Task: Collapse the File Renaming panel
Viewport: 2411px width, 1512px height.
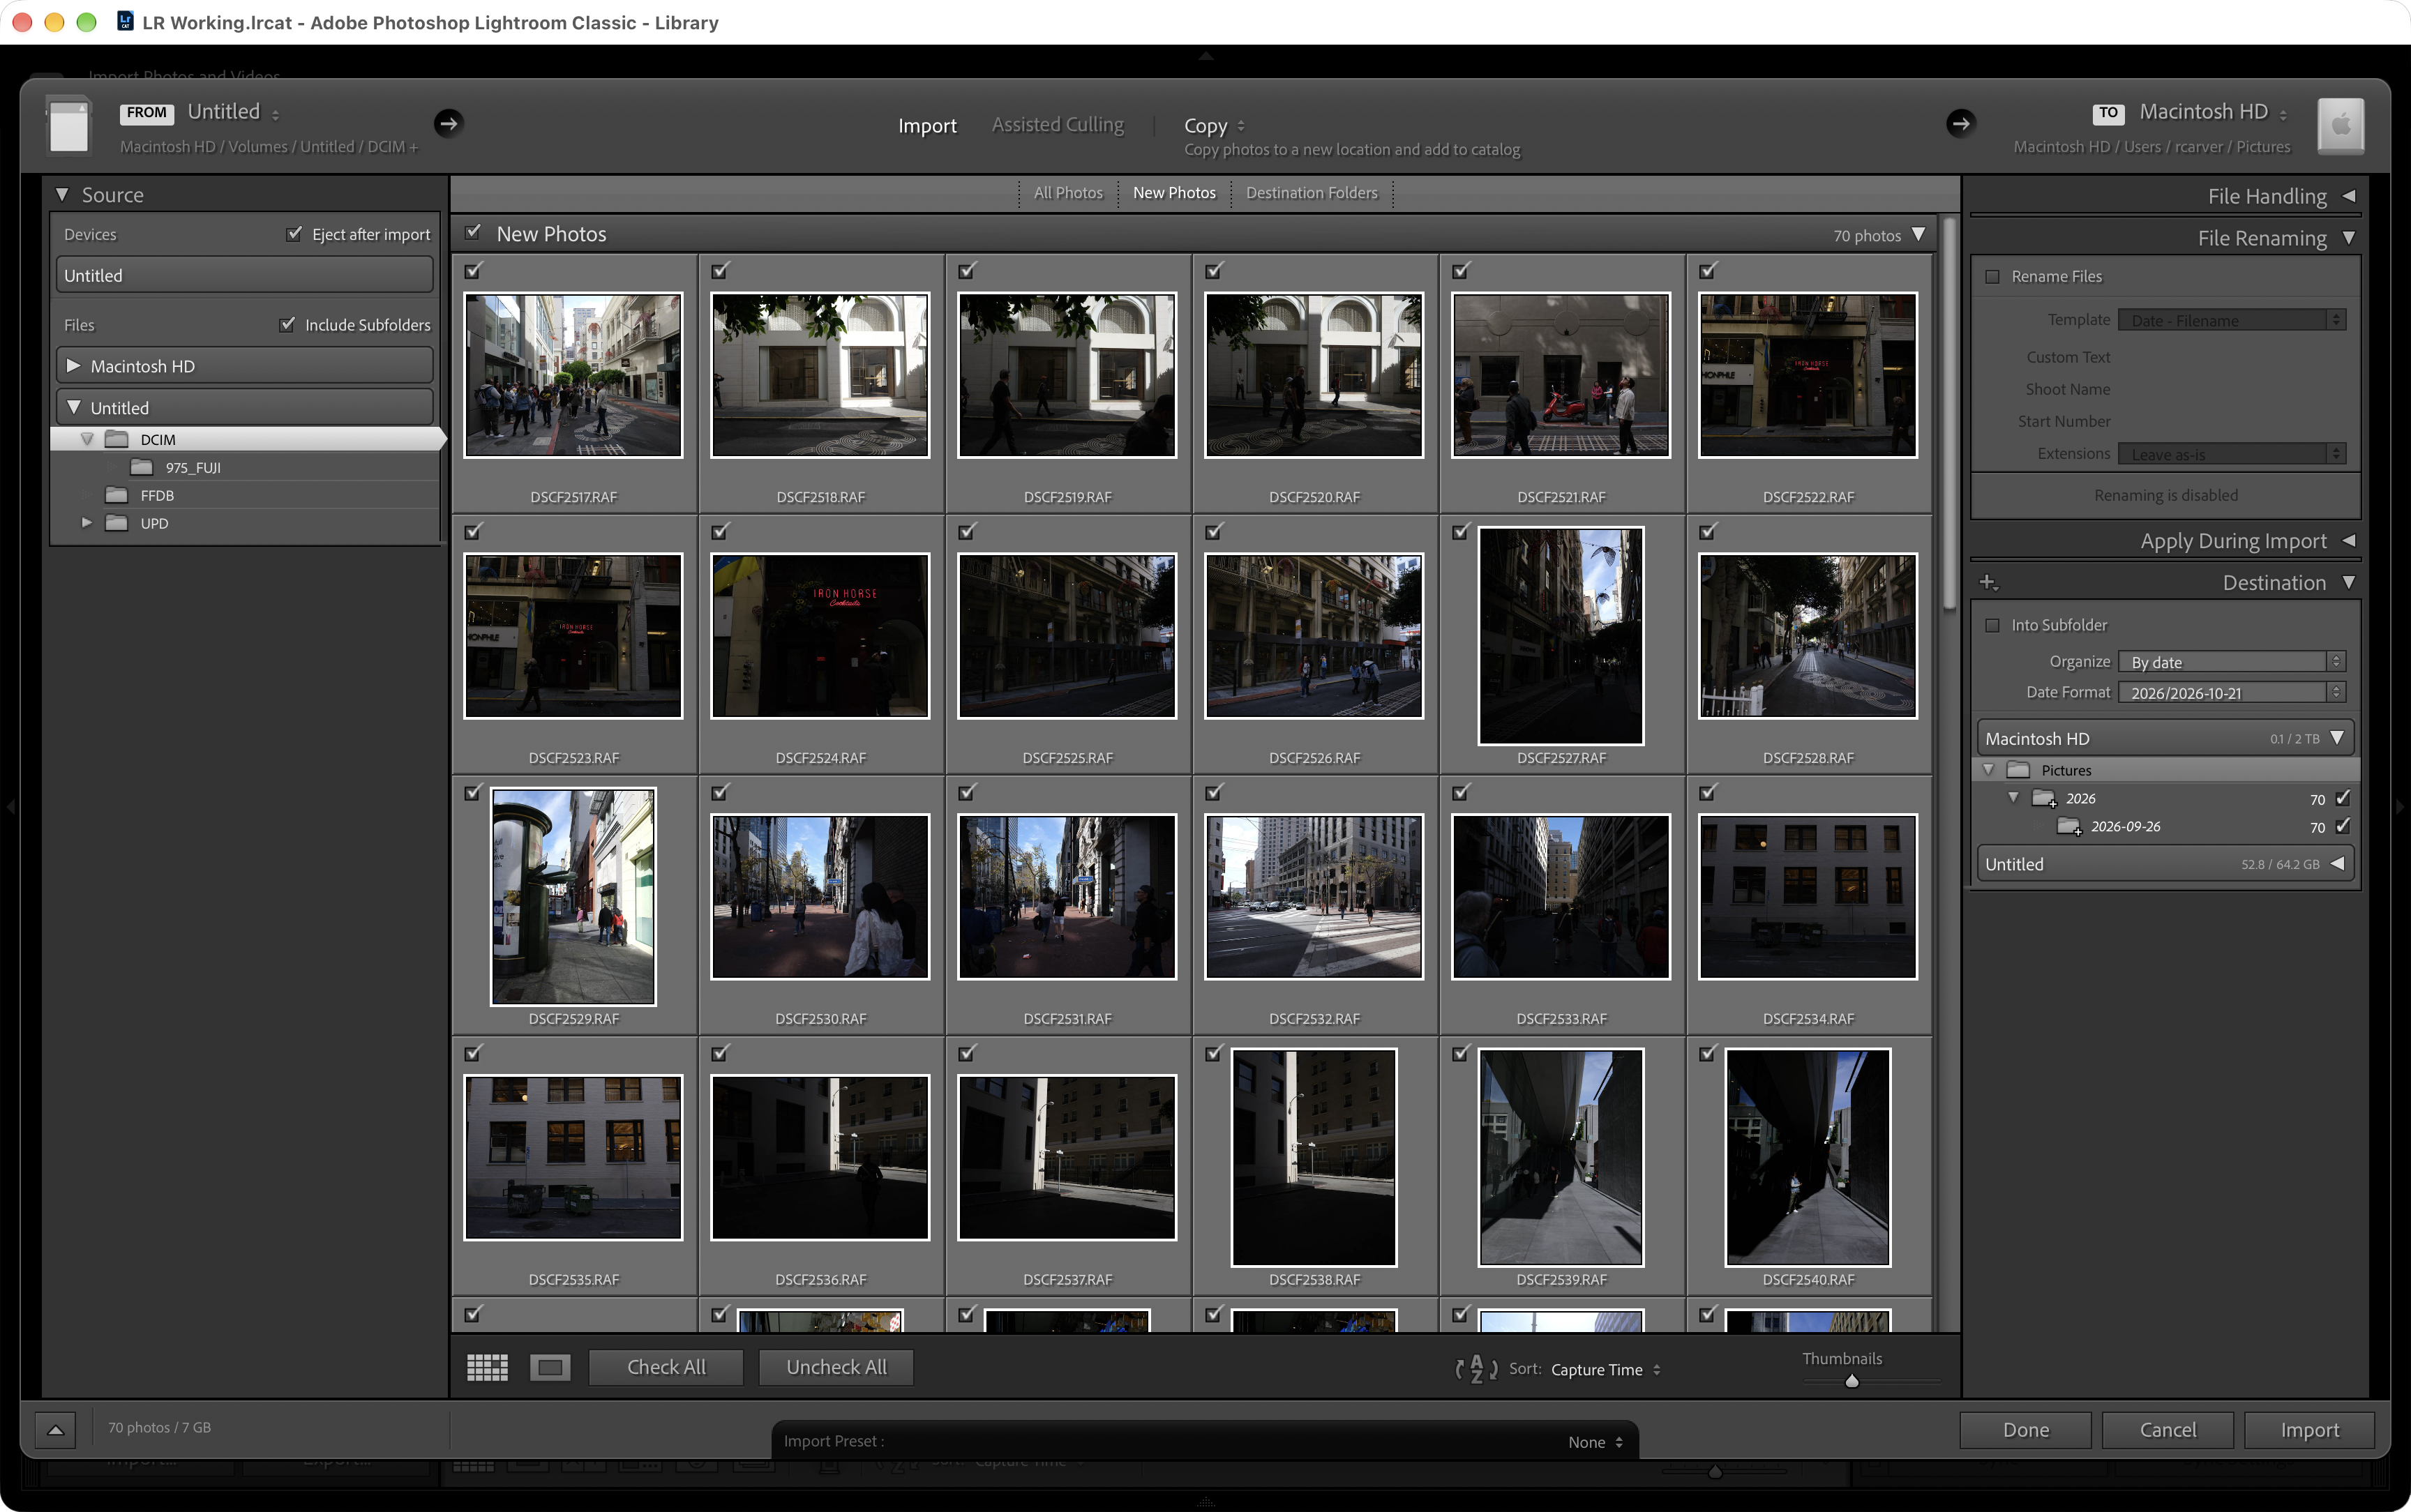Action: click(2348, 238)
